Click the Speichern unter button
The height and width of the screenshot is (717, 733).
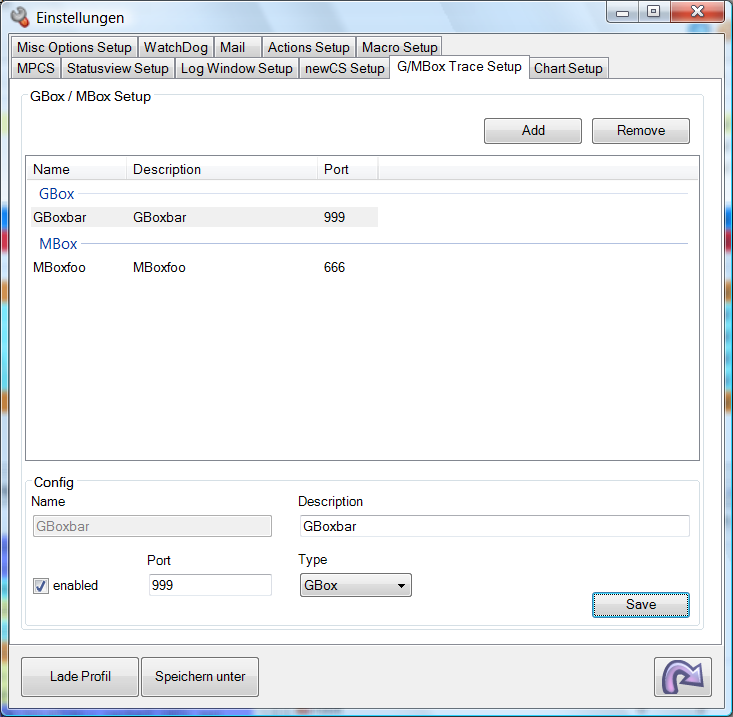[200, 677]
